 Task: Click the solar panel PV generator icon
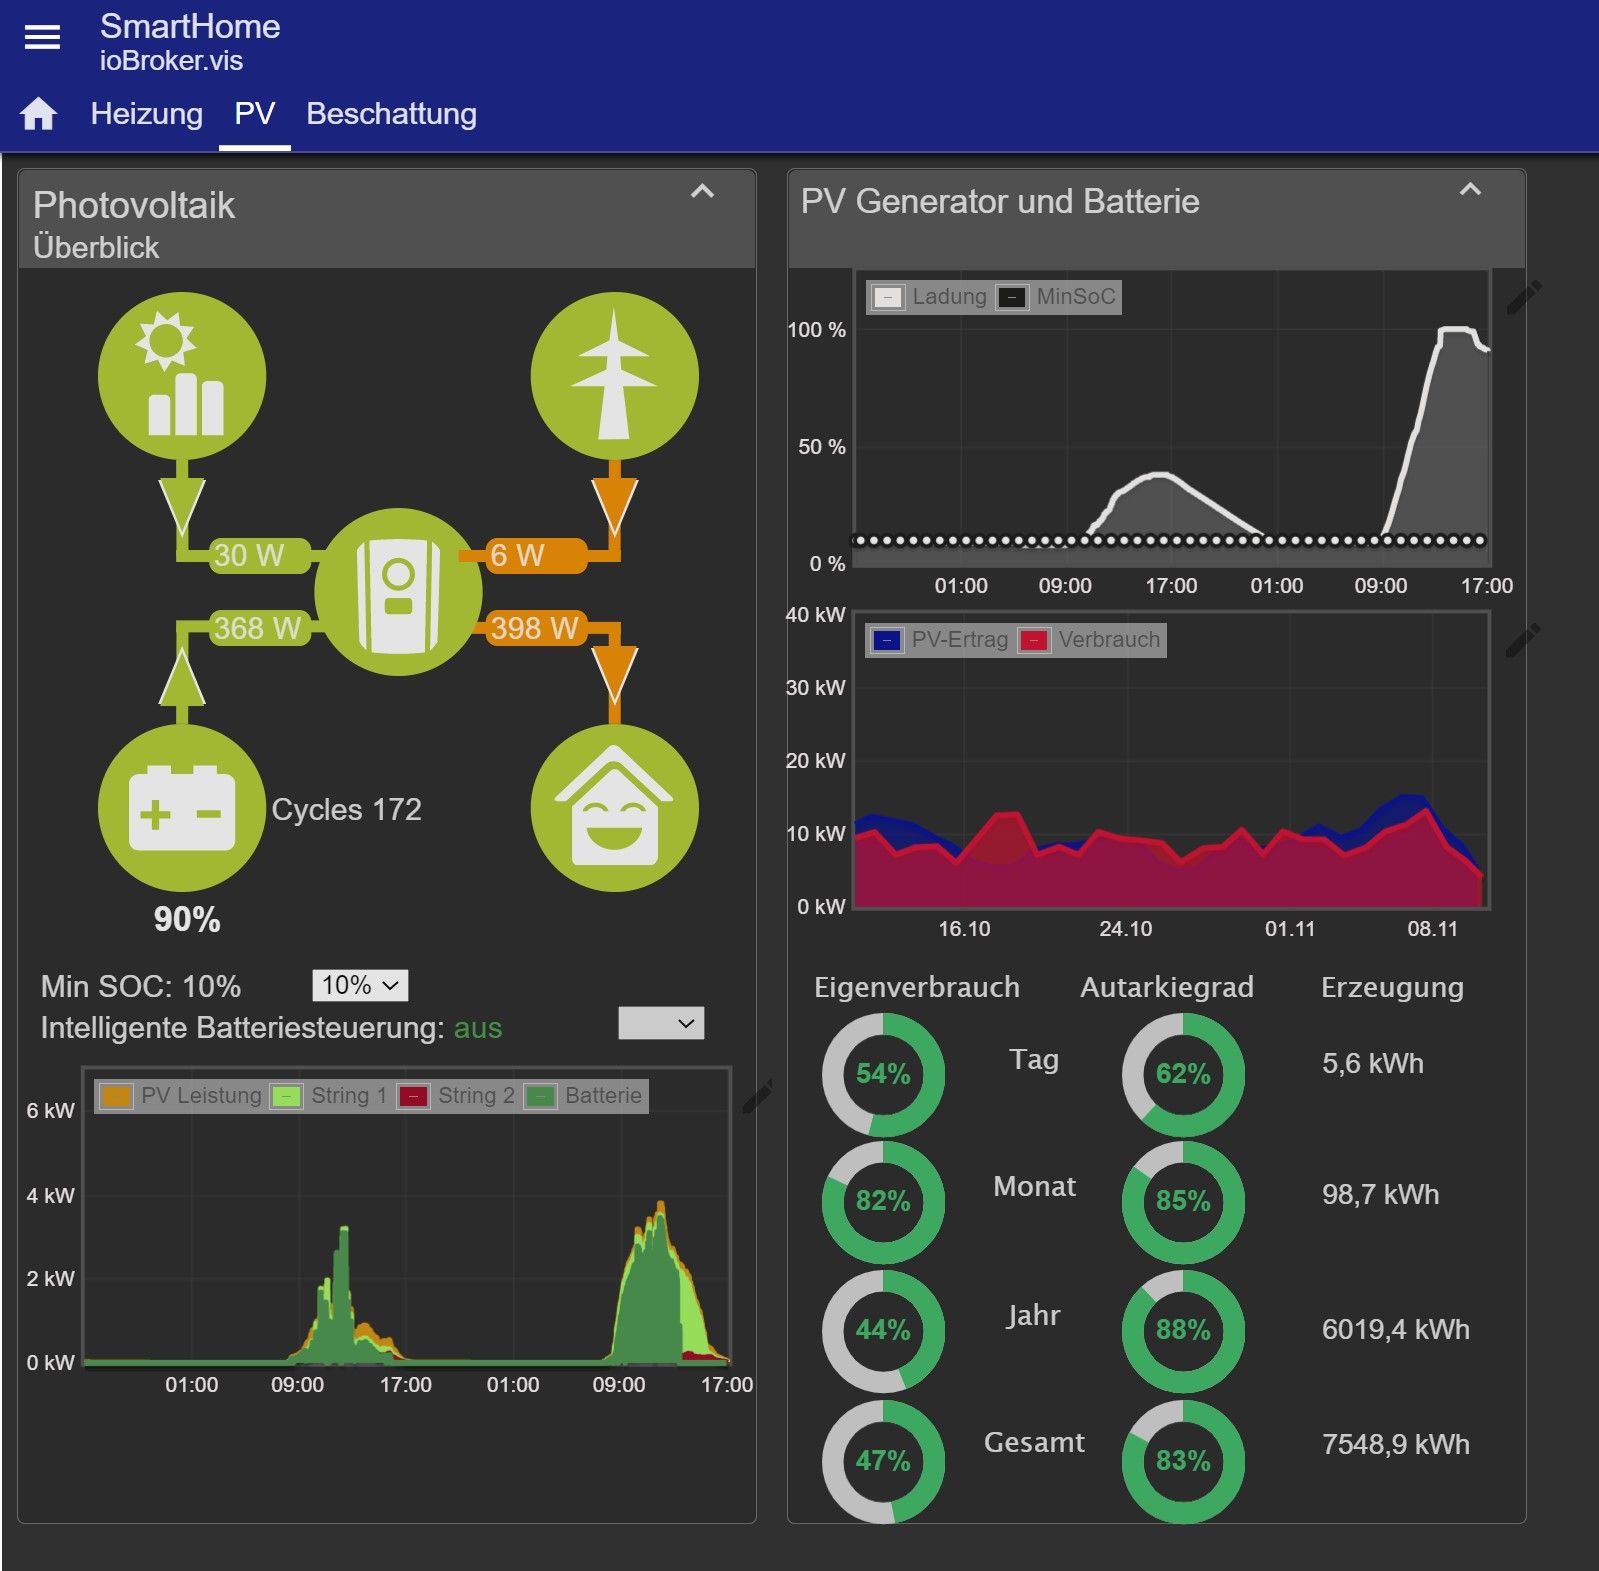182,376
